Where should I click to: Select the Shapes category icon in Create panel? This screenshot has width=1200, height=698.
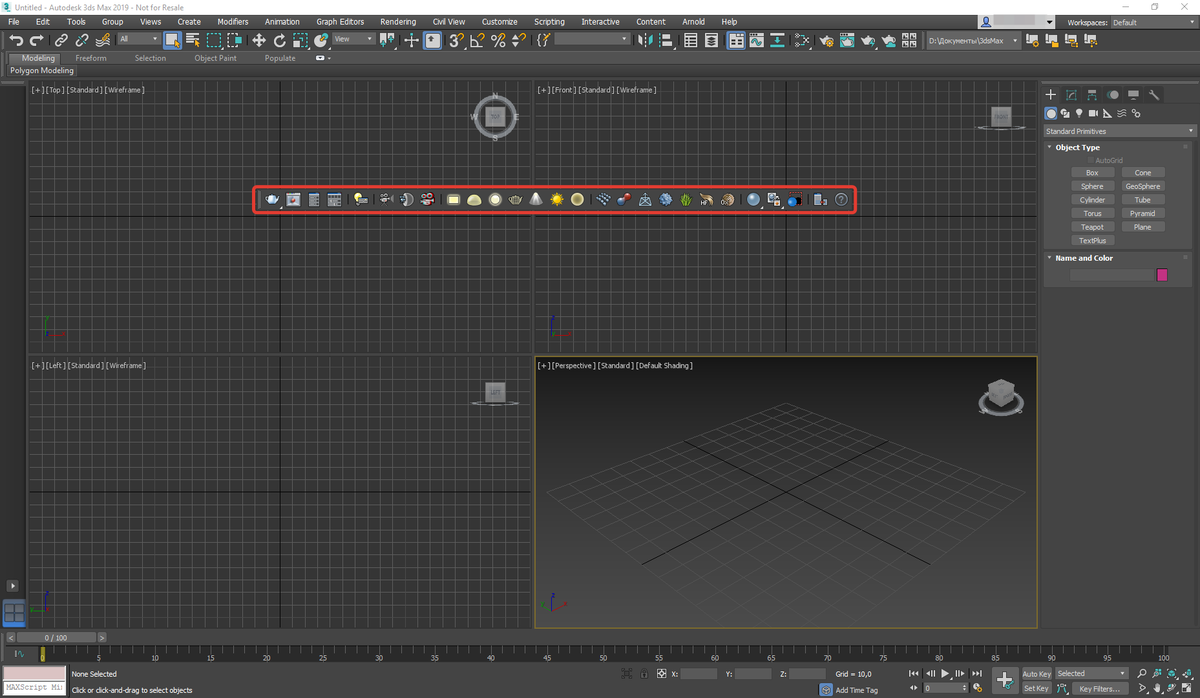click(x=1065, y=112)
